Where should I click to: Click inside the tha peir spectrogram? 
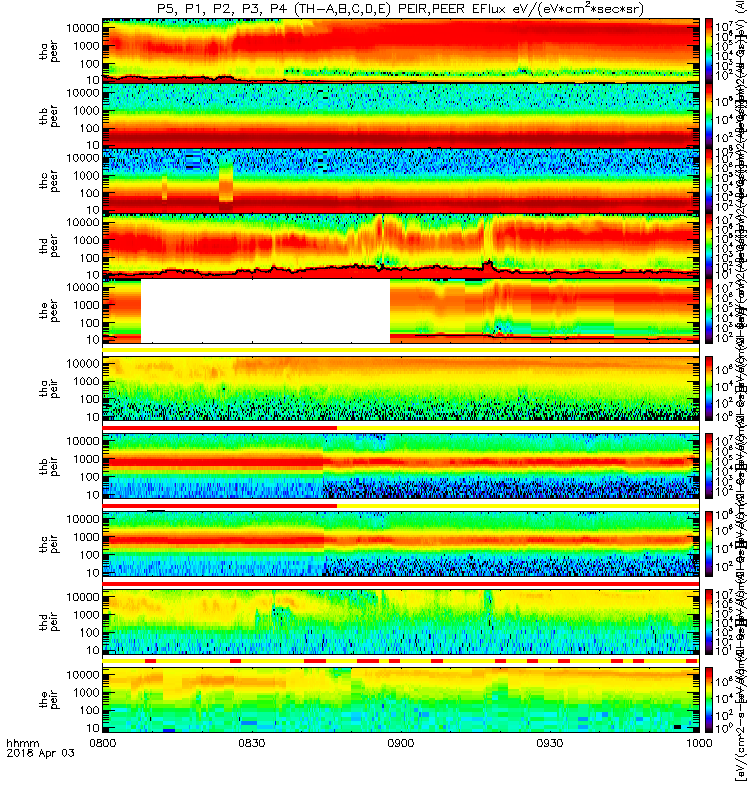401,388
